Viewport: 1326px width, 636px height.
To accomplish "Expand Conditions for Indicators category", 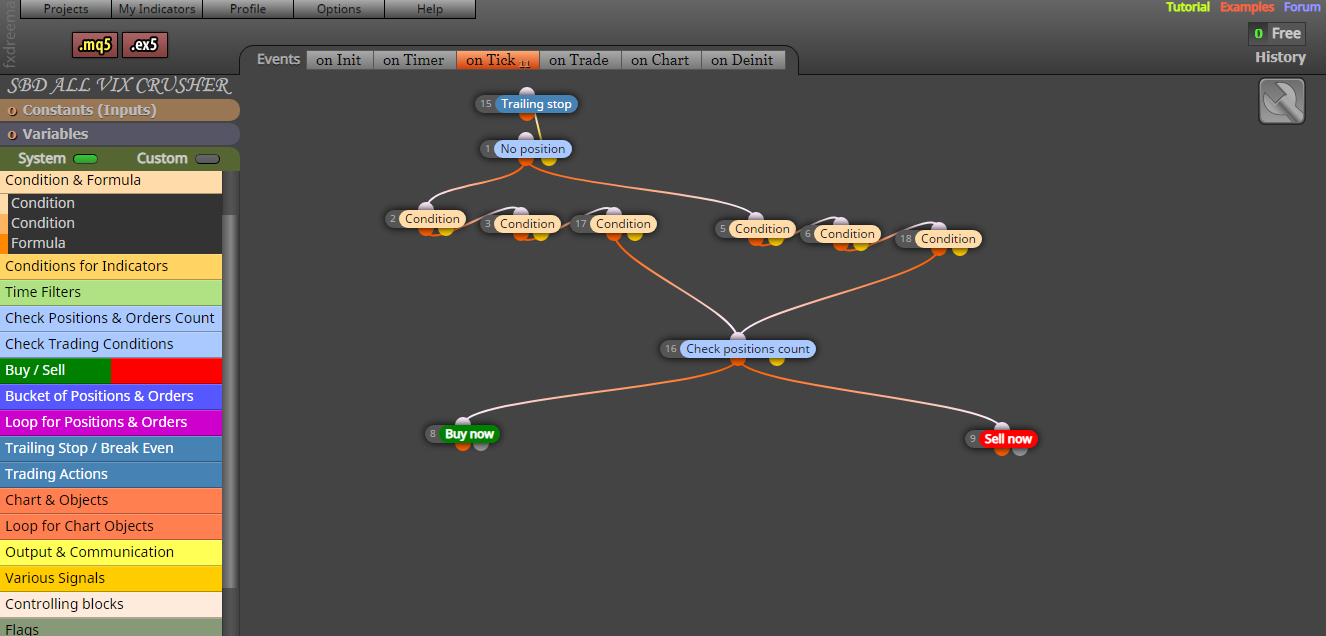I will click(x=111, y=266).
